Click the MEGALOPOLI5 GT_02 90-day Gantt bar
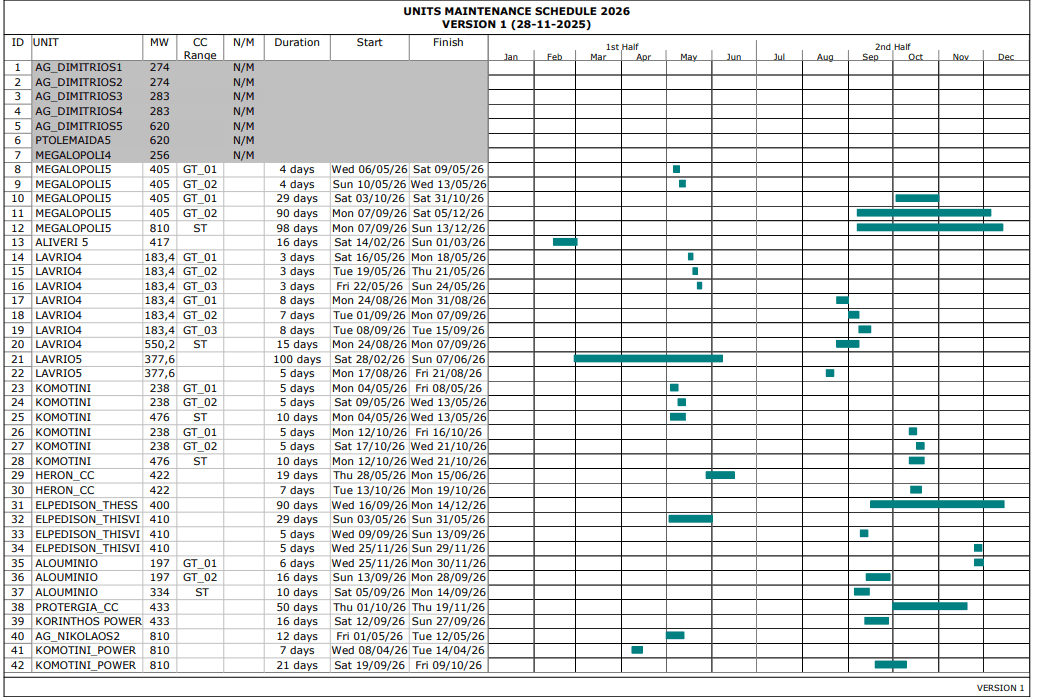 924,213
